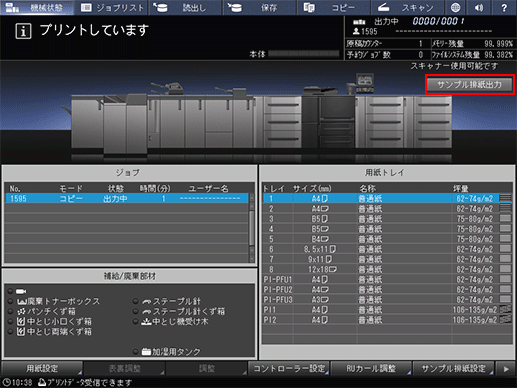Click the globe language icon

pos(455,7)
